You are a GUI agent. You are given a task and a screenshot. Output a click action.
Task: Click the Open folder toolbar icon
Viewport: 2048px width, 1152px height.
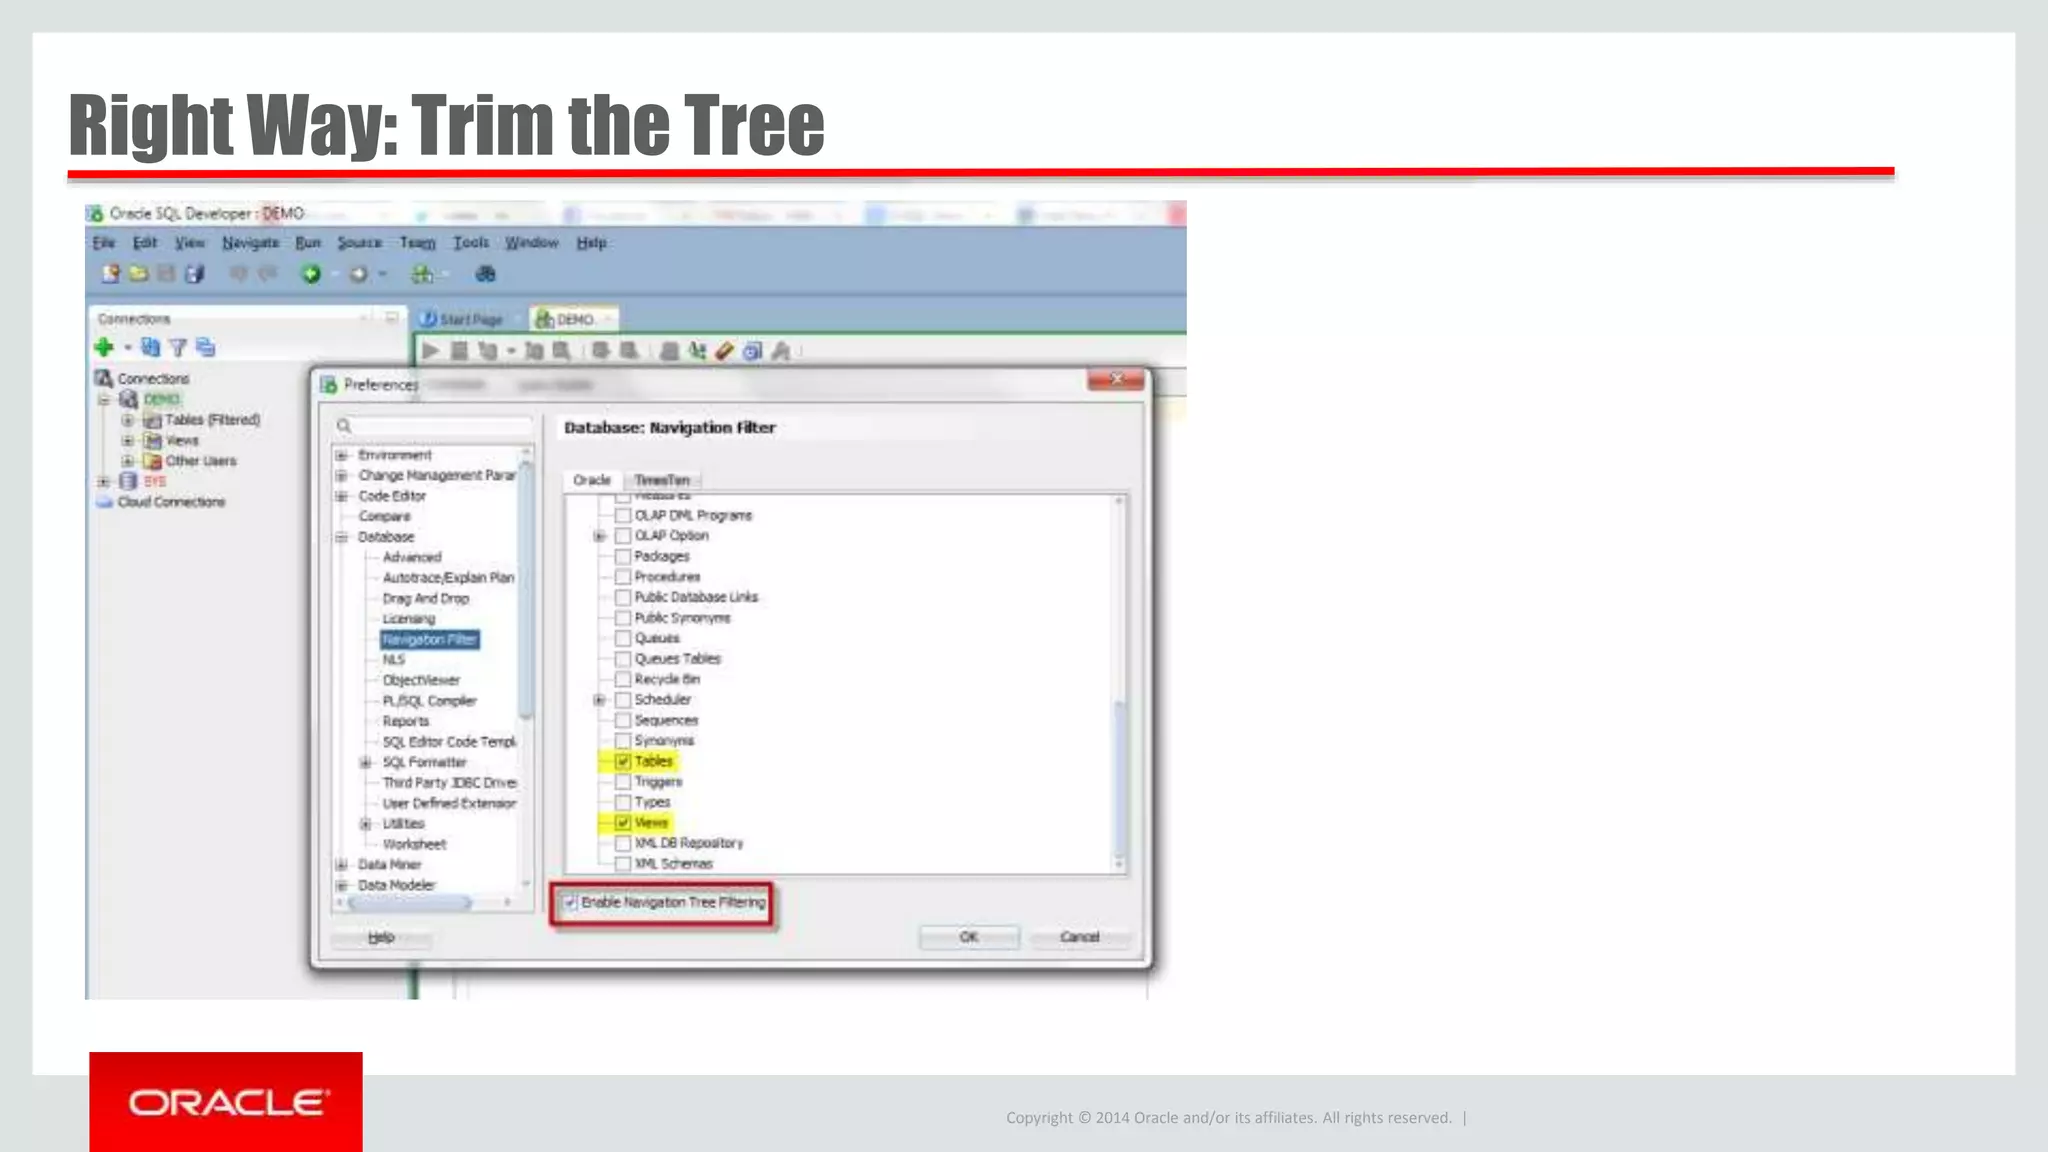(139, 274)
